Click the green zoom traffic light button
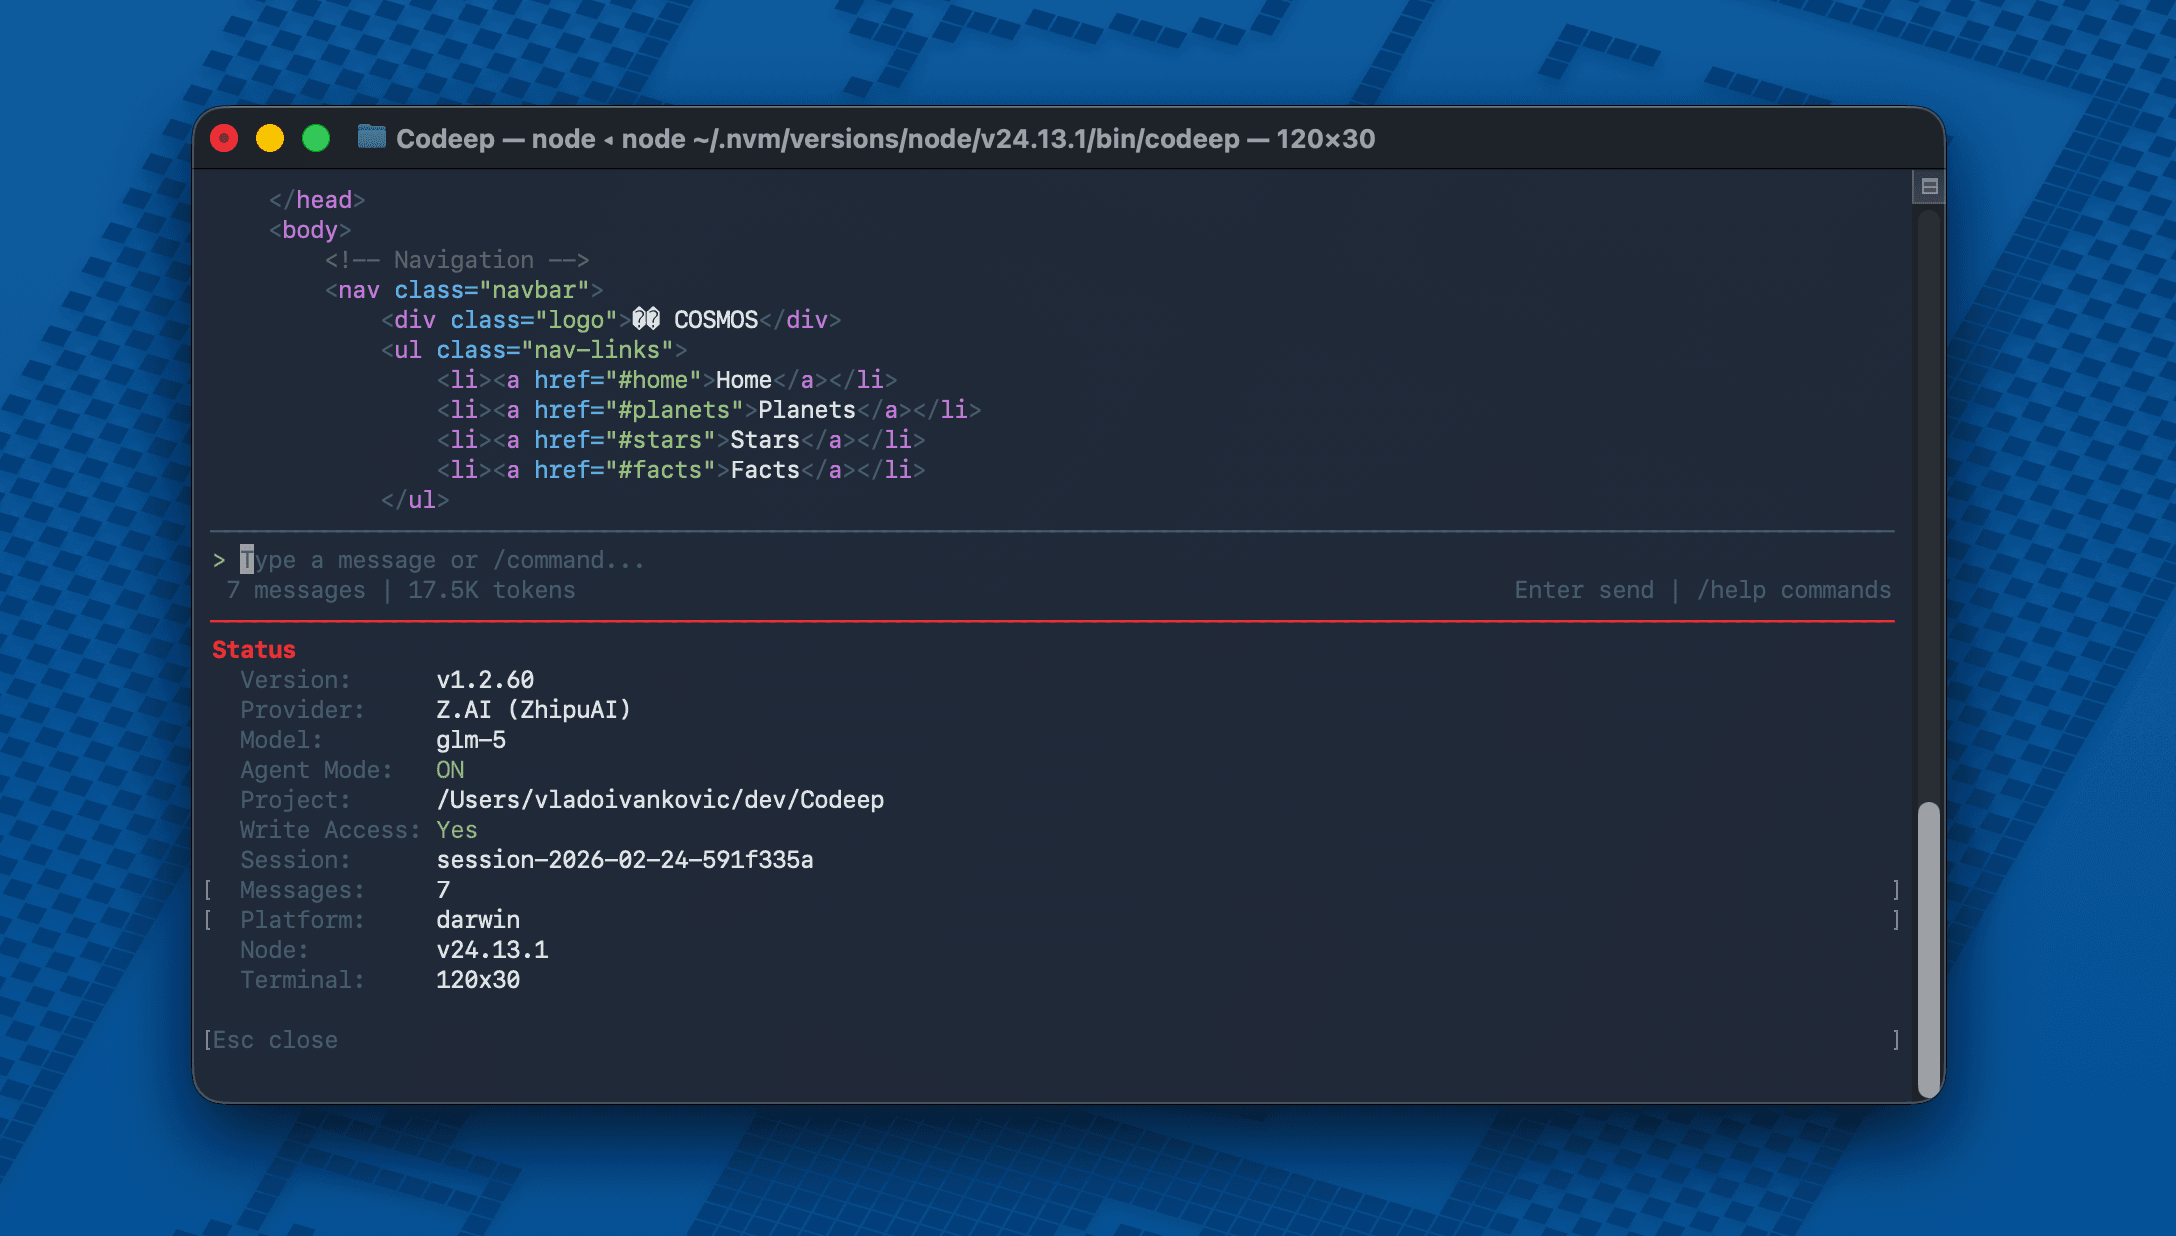 (x=317, y=139)
